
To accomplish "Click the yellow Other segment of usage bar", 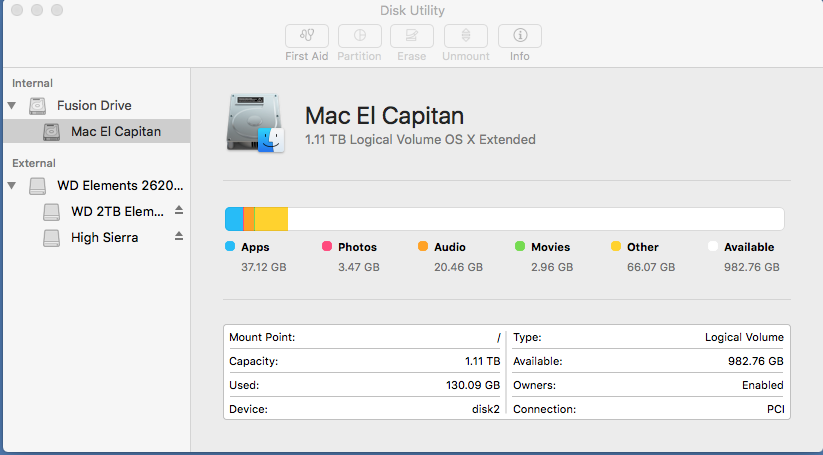I will [271, 219].
